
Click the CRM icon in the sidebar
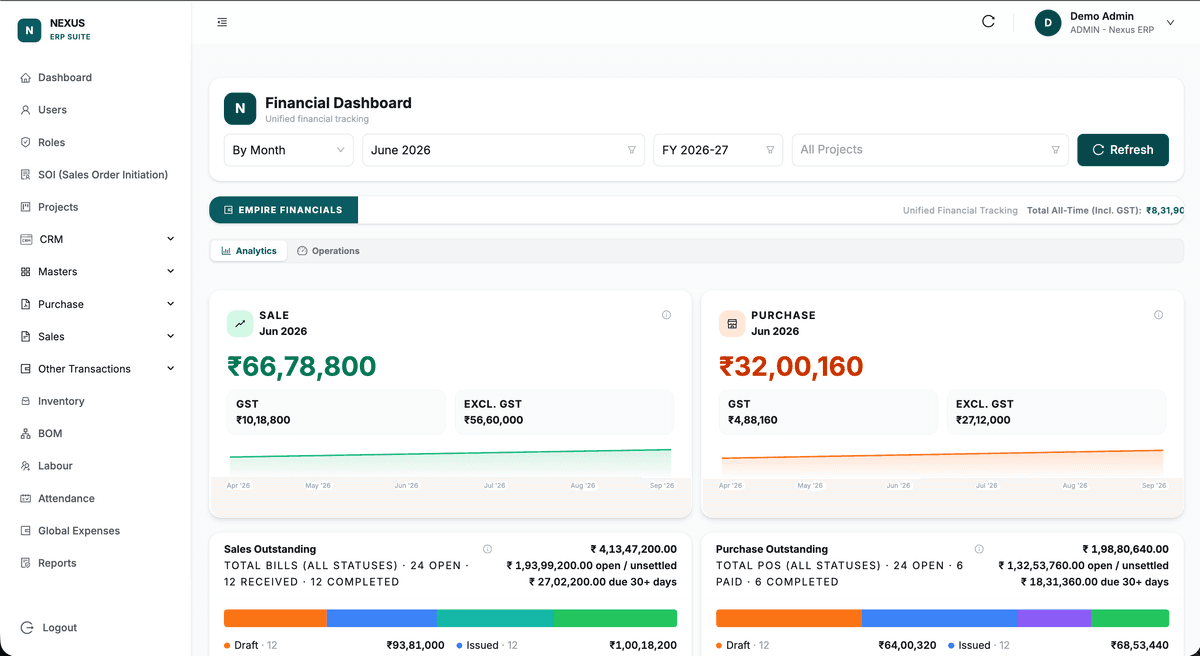[x=26, y=239]
